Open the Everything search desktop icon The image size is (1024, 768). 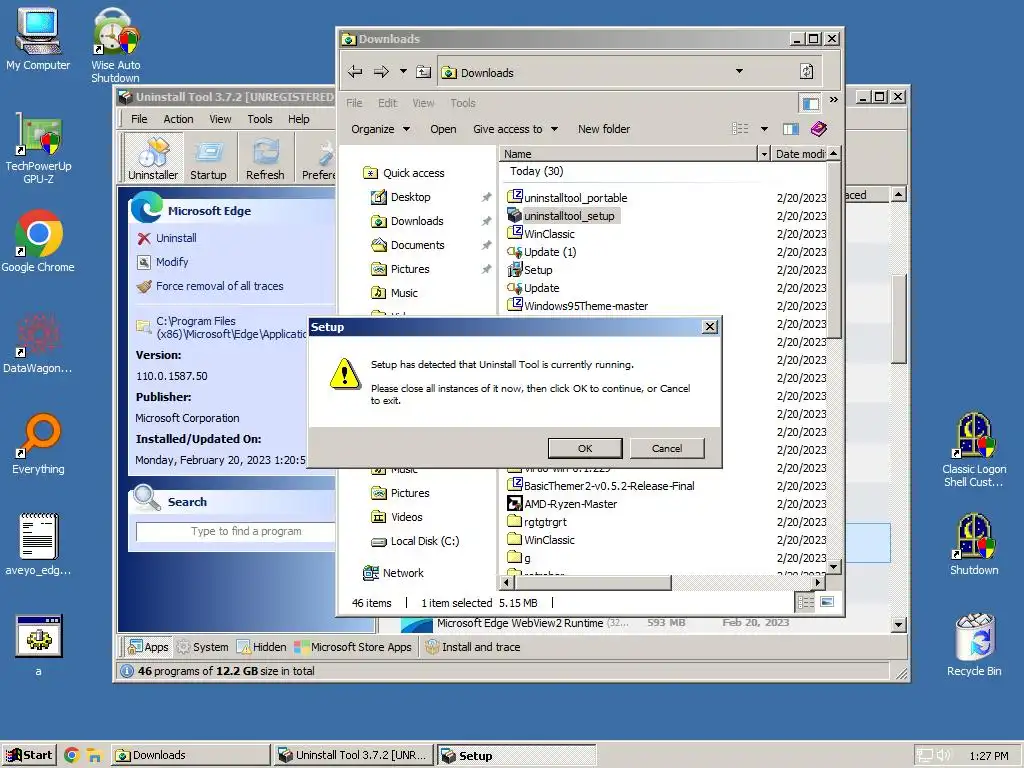(x=38, y=444)
